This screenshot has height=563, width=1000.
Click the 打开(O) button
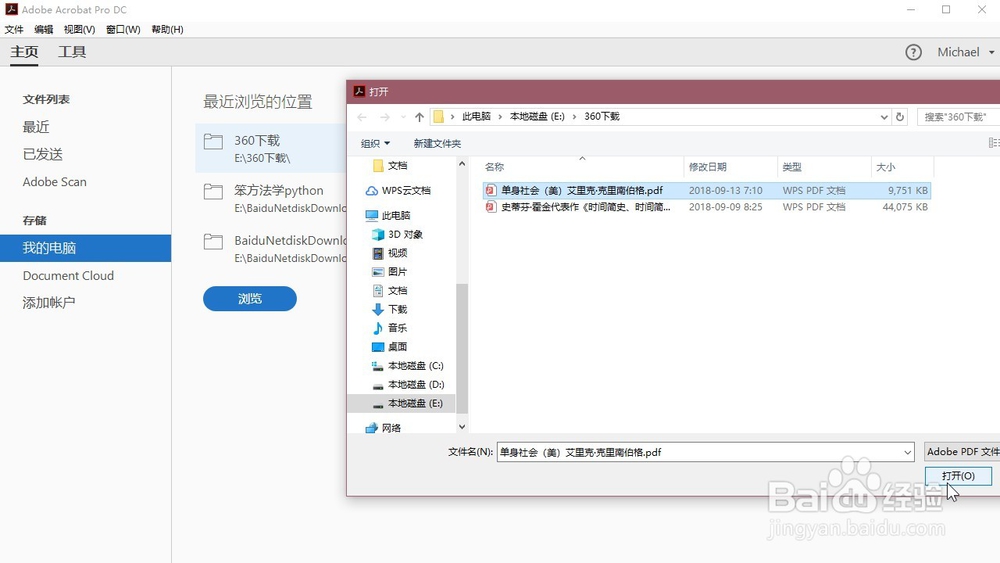(959, 476)
